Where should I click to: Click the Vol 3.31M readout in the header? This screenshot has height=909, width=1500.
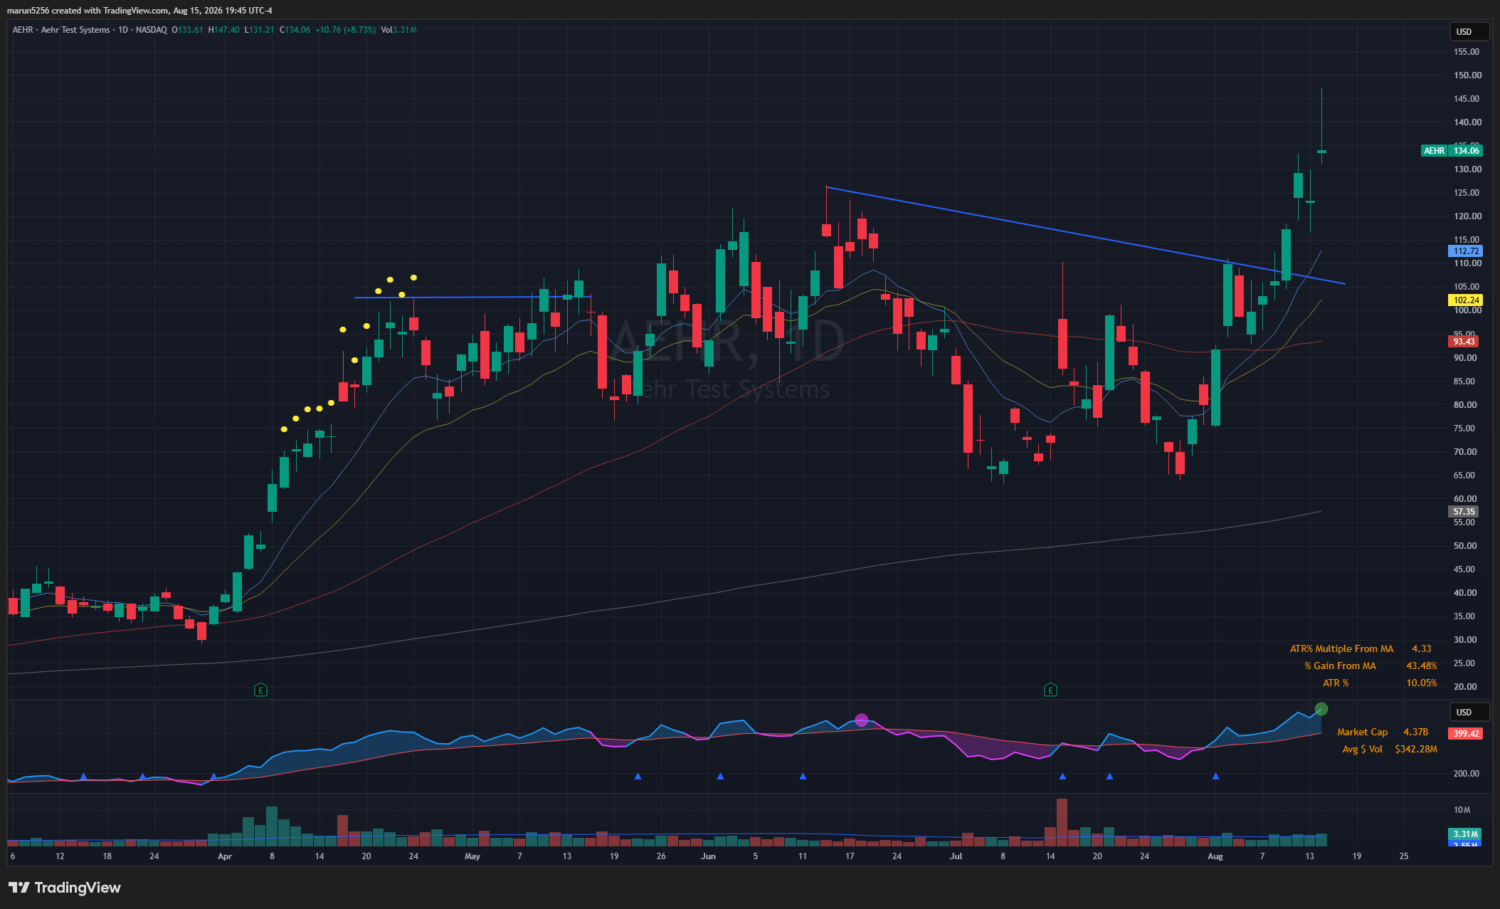(x=399, y=30)
